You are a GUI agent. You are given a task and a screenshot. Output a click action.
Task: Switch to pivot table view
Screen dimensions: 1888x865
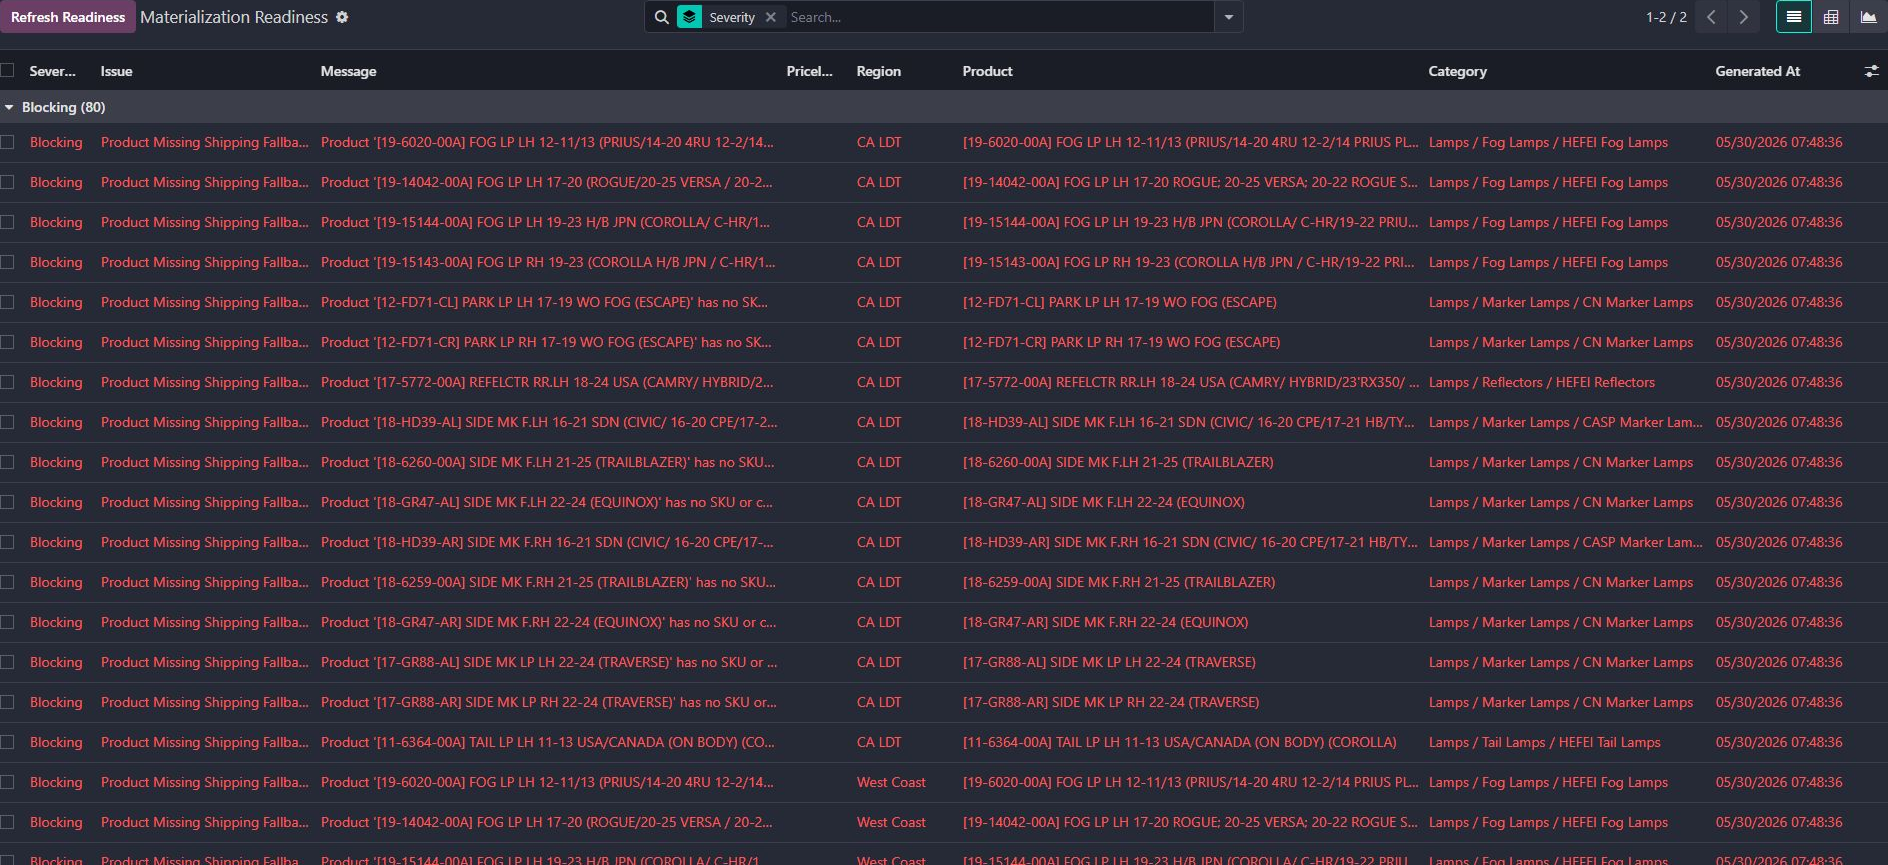pos(1831,17)
